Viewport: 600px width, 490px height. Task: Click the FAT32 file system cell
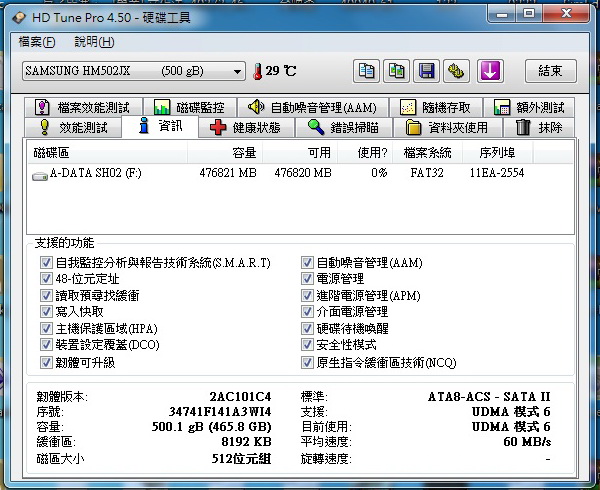tap(427, 173)
